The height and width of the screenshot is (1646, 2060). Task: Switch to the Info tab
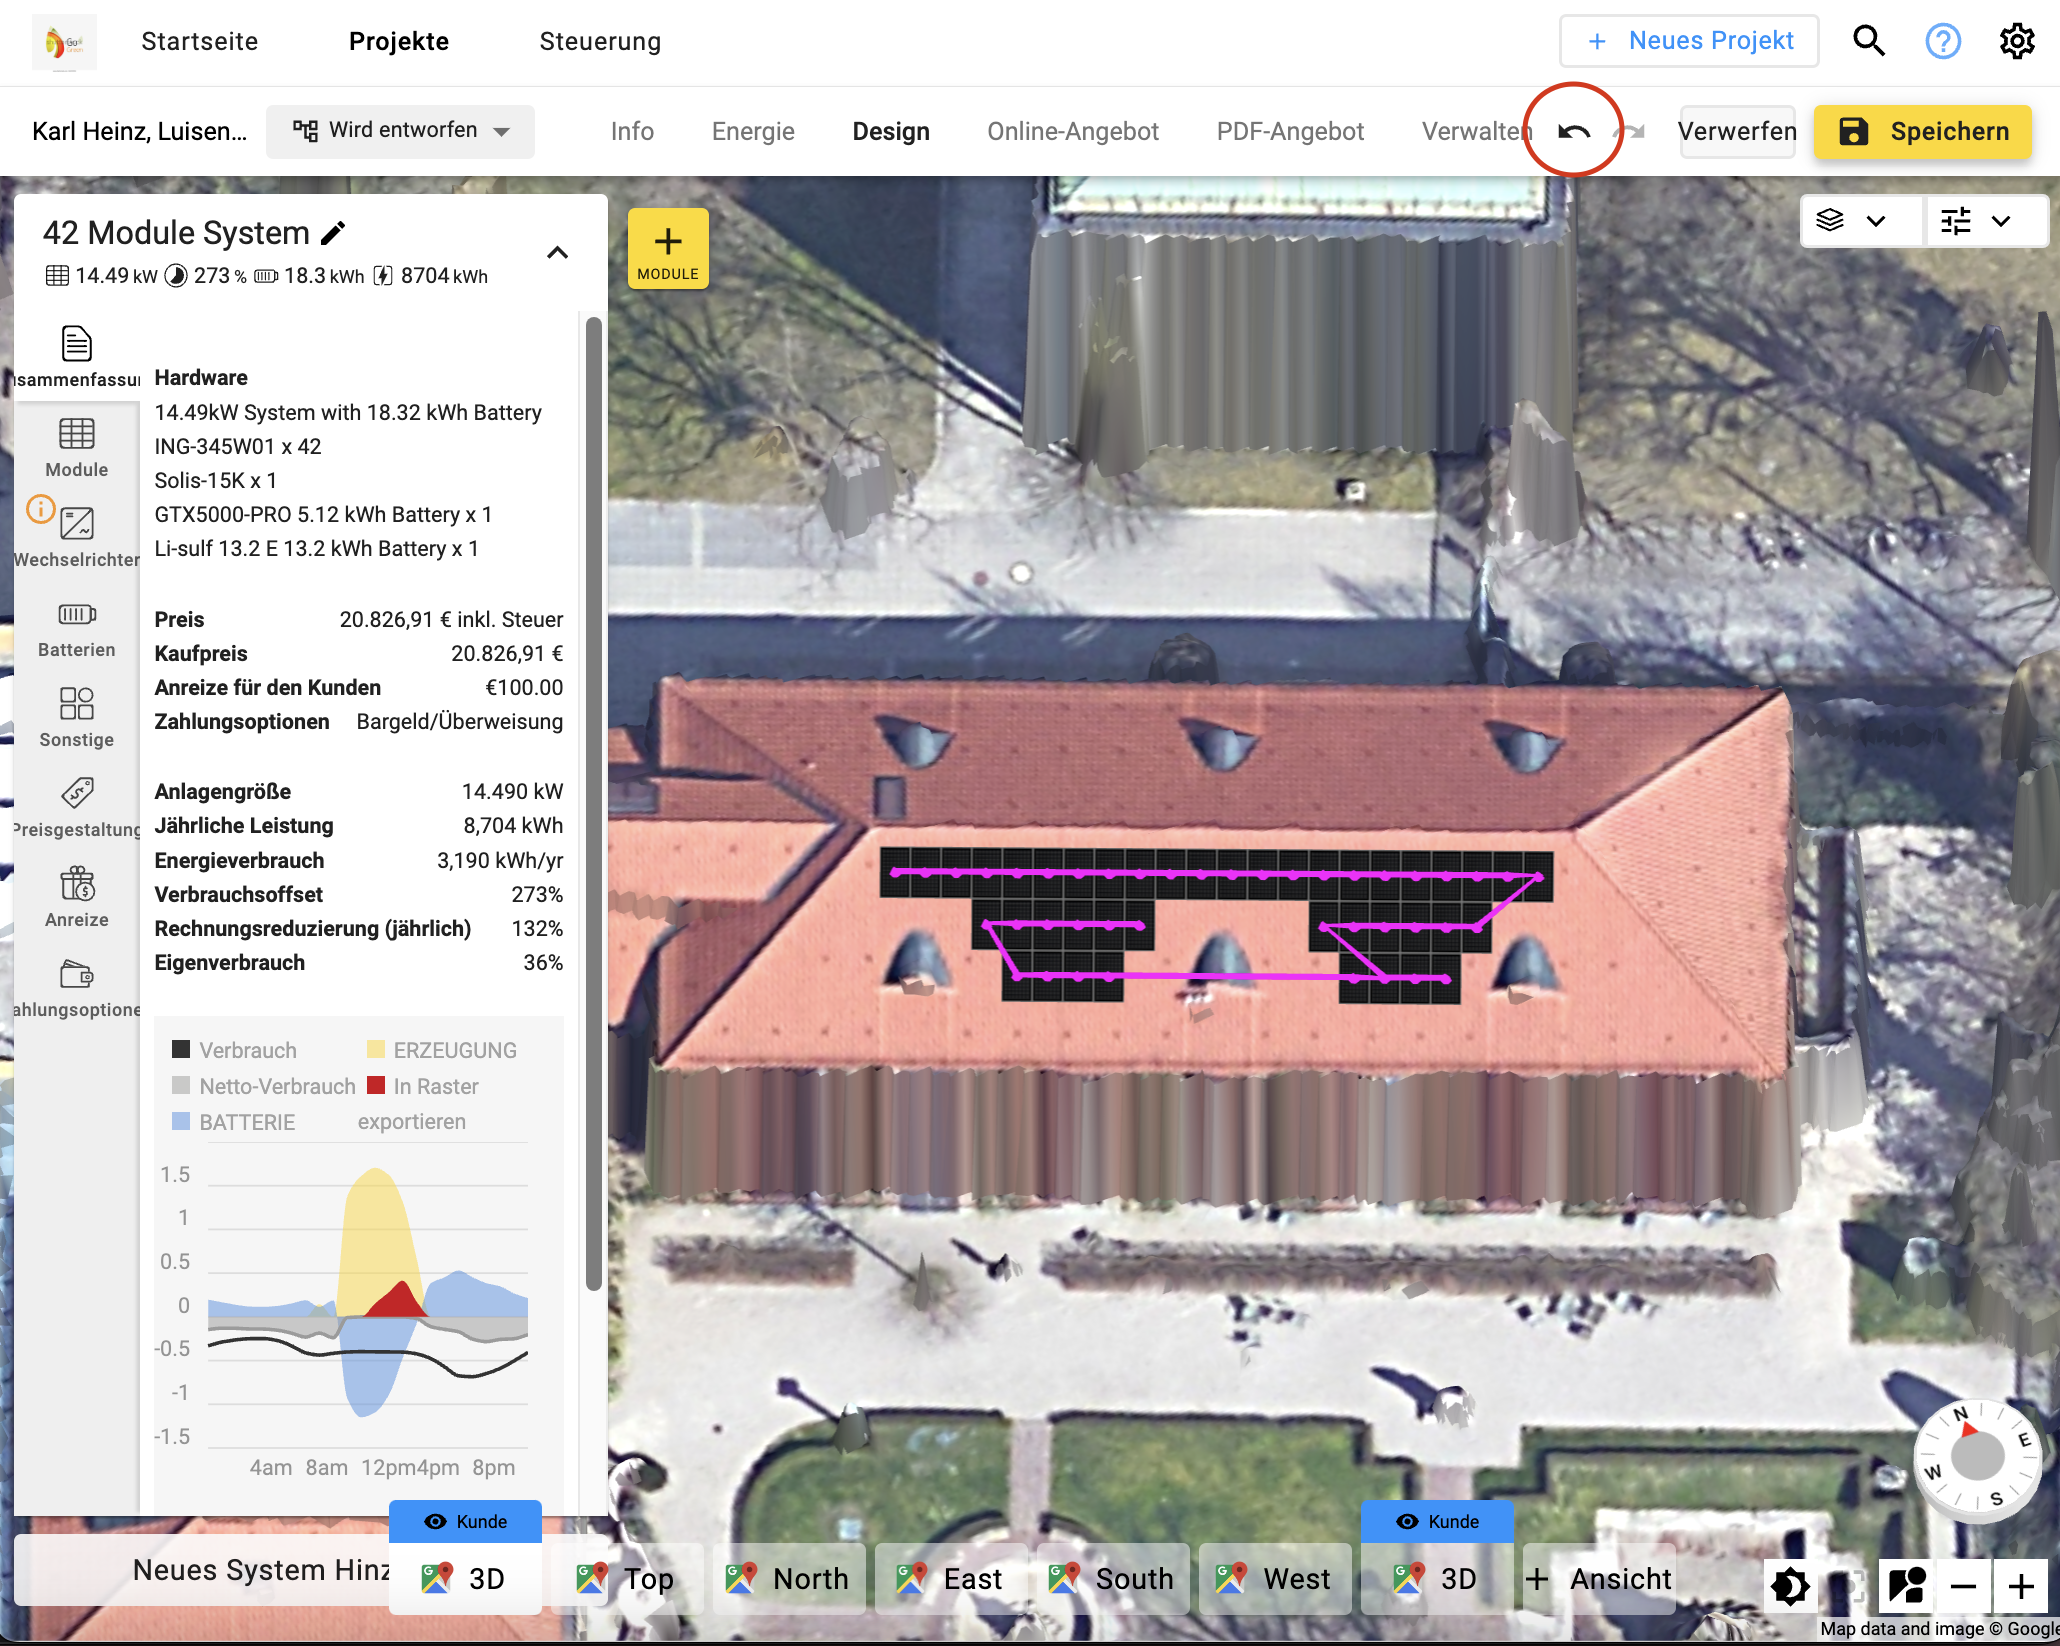click(x=632, y=131)
